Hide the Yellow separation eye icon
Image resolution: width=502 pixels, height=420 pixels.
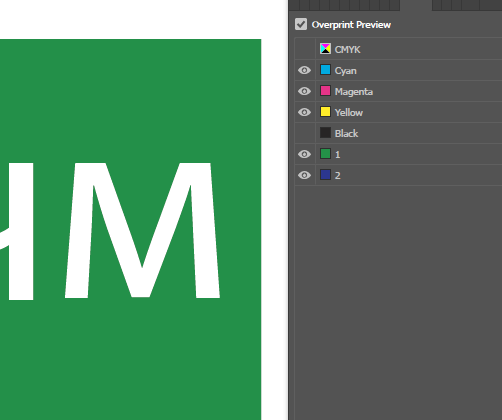(304, 112)
